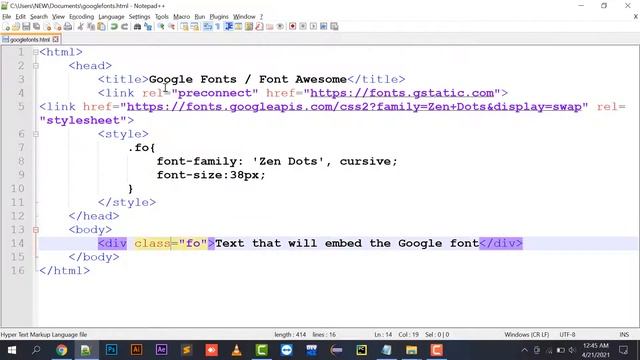Image resolution: width=640 pixels, height=360 pixels.
Task: Open the Search menu
Action: pyautogui.click(x=39, y=17)
